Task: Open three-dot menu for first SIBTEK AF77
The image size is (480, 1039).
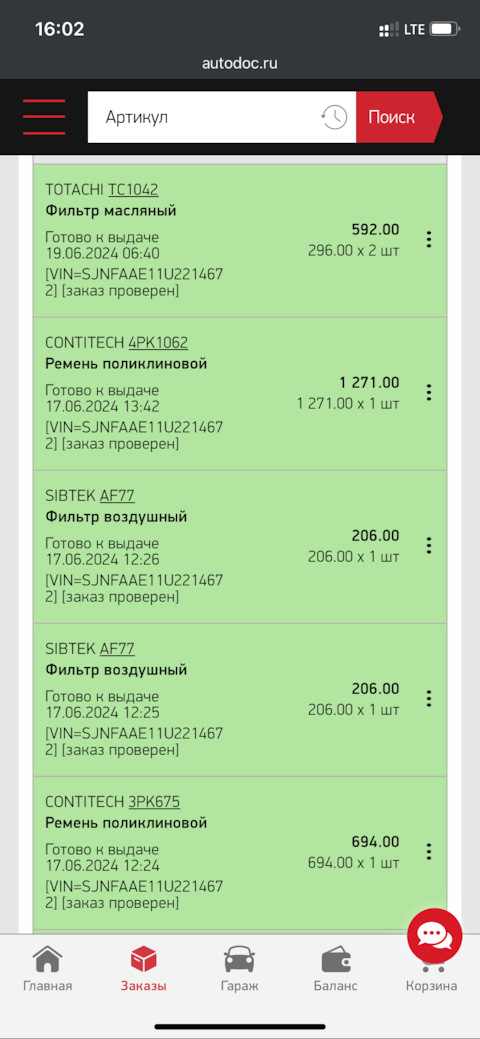Action: coord(429,545)
